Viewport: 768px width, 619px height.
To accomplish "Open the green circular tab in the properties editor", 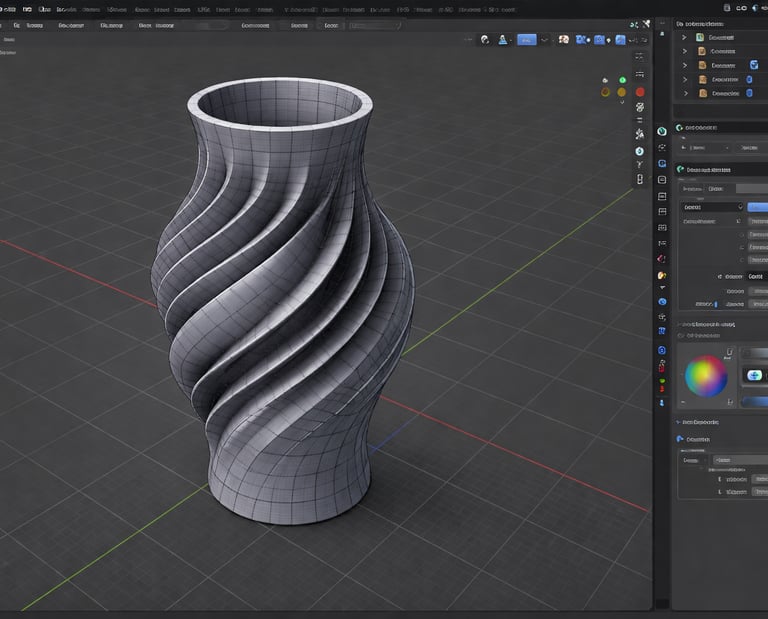I will [662, 131].
